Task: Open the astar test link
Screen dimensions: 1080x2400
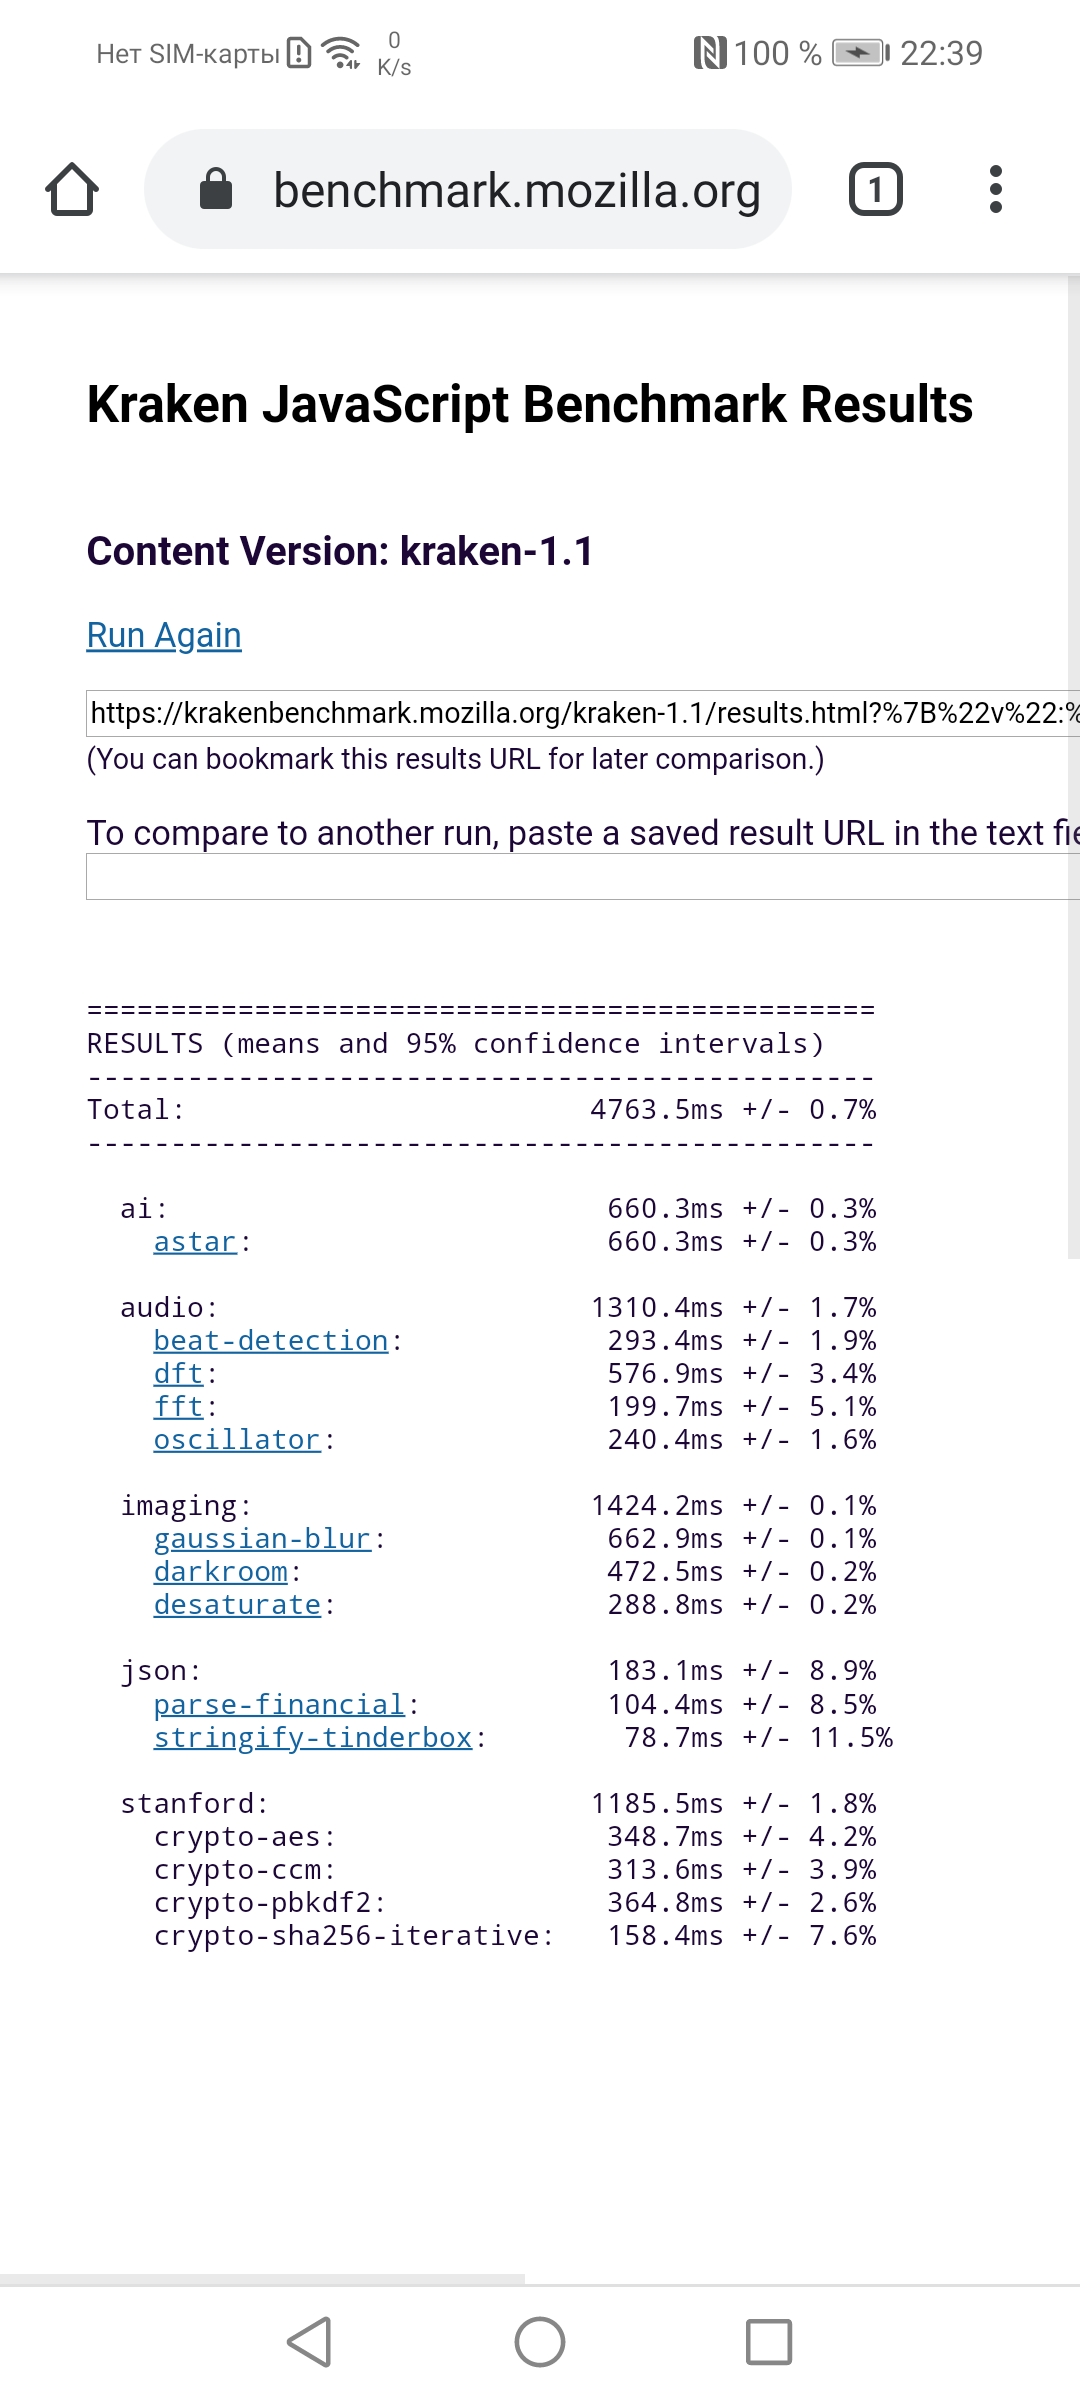Action: pyautogui.click(x=195, y=1242)
